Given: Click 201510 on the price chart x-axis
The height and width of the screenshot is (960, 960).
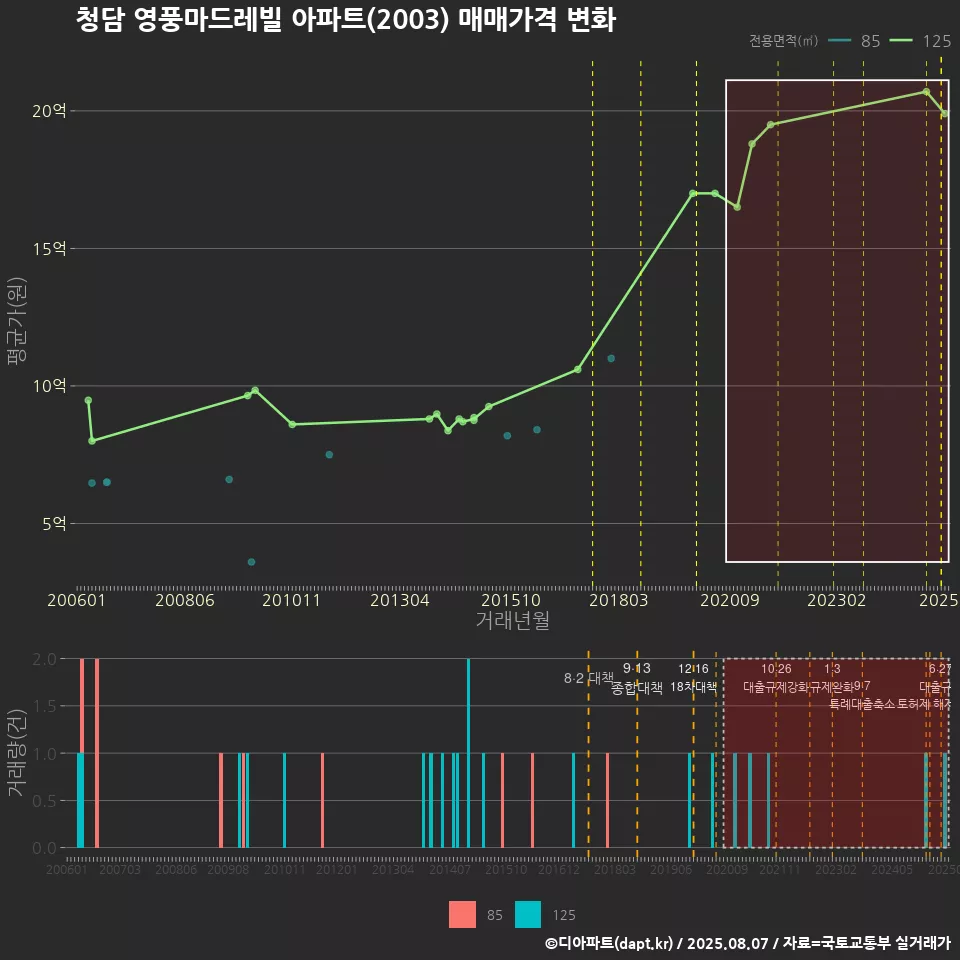Looking at the screenshot, I should point(511,600).
